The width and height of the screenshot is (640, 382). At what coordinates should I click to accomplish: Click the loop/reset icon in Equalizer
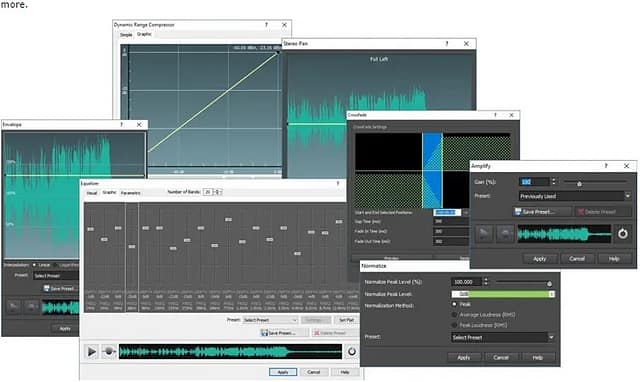[352, 351]
